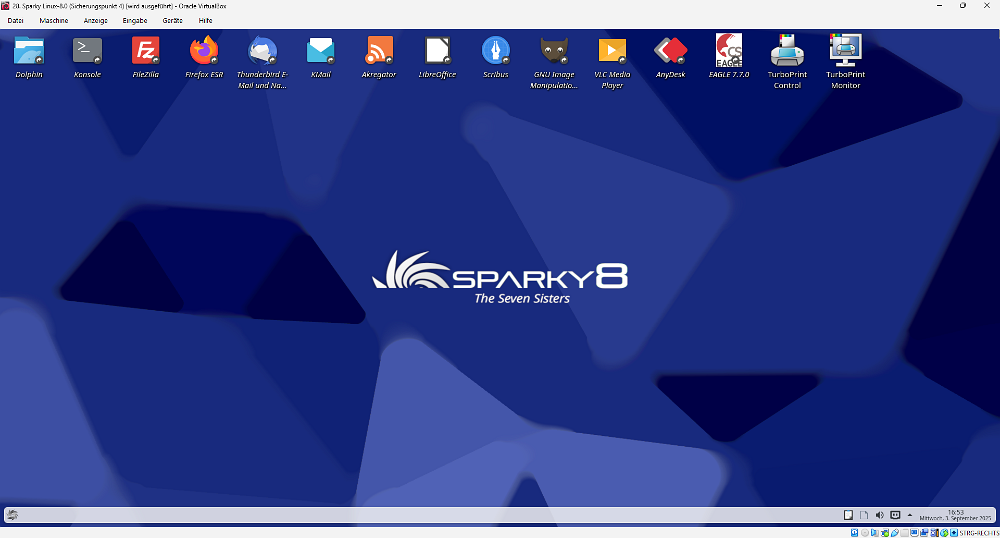Open FileZilla desktop shortcut
Viewport: 1000px width, 538px height.
pos(146,51)
